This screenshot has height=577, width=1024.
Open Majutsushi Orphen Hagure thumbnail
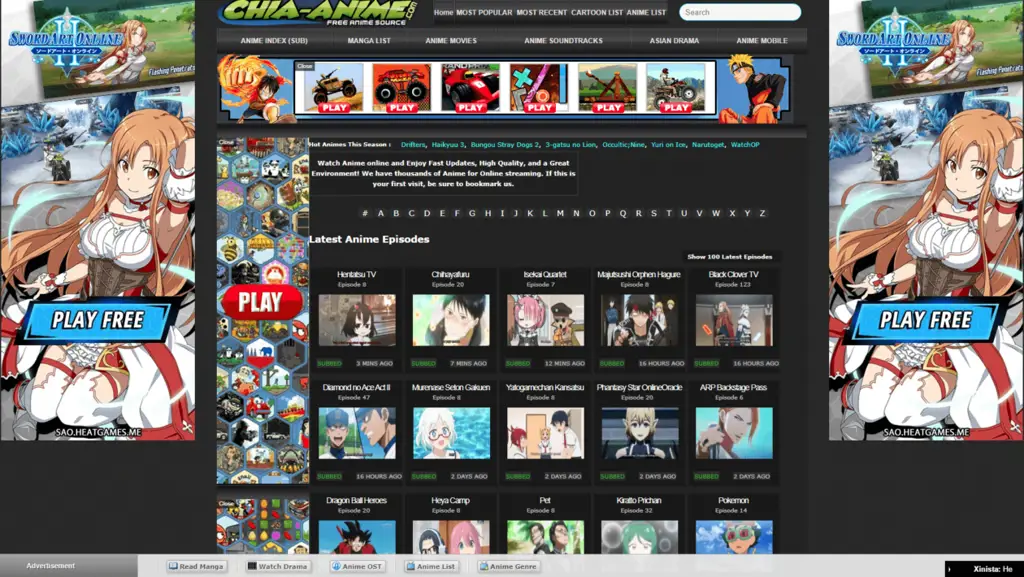[x=639, y=320]
